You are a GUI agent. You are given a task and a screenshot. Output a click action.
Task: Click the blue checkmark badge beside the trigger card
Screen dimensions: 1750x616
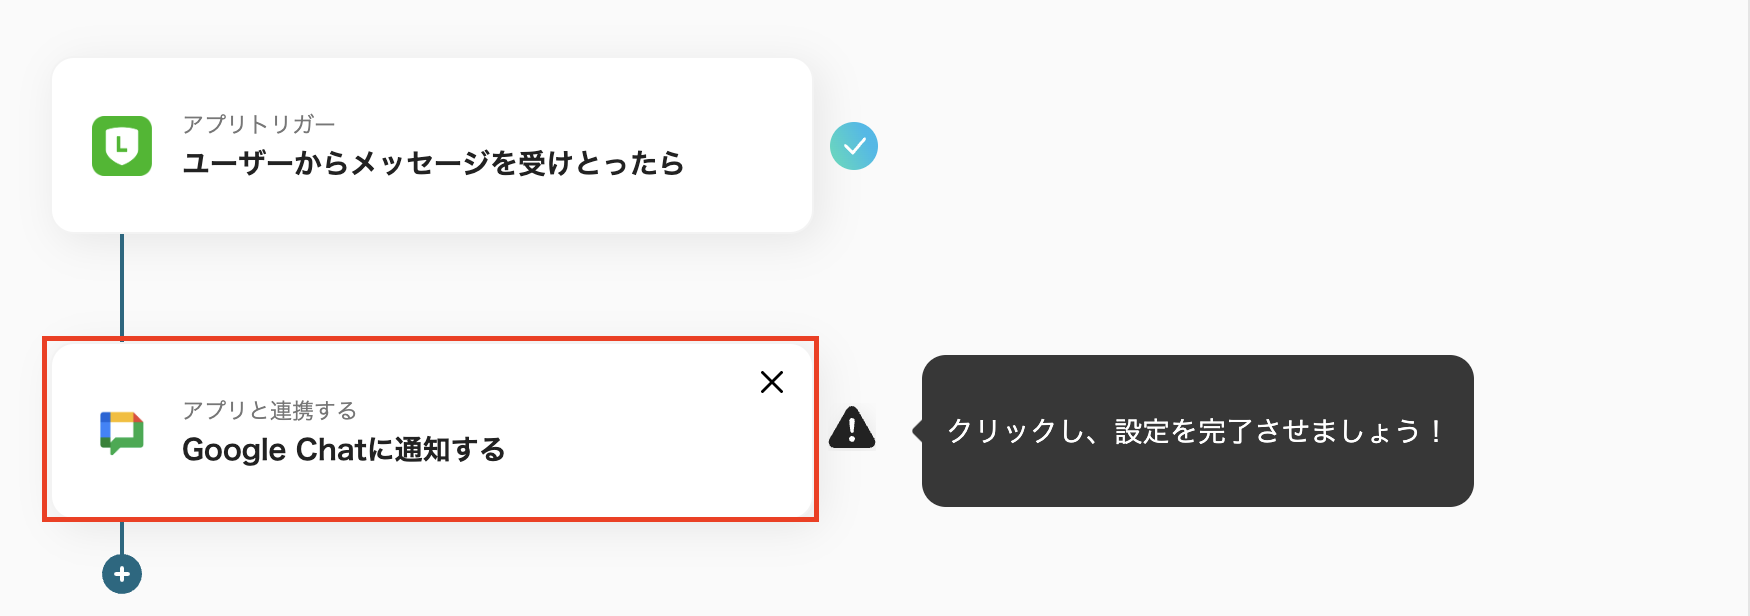coord(855,146)
